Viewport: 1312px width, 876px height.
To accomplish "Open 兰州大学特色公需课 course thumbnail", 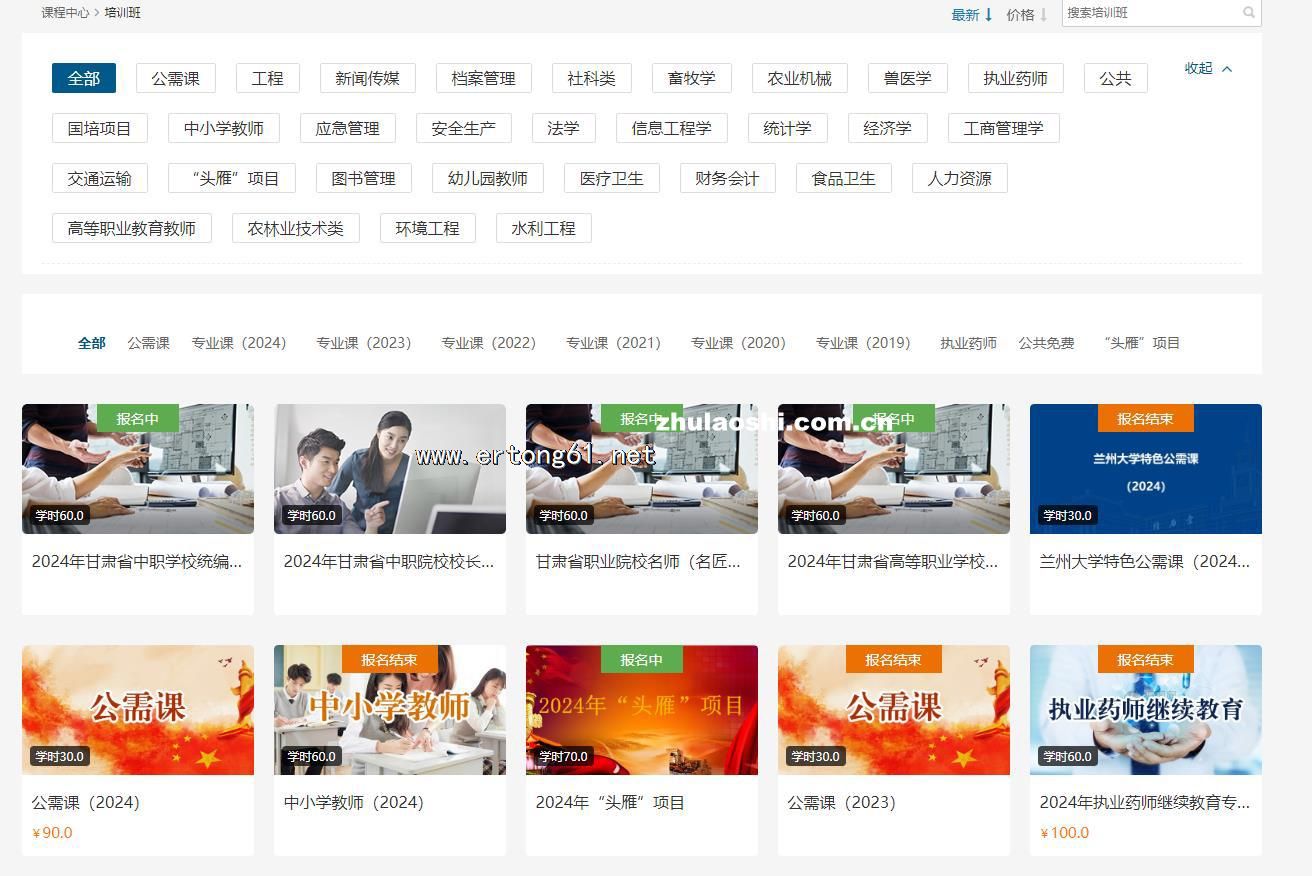I will coord(1145,469).
